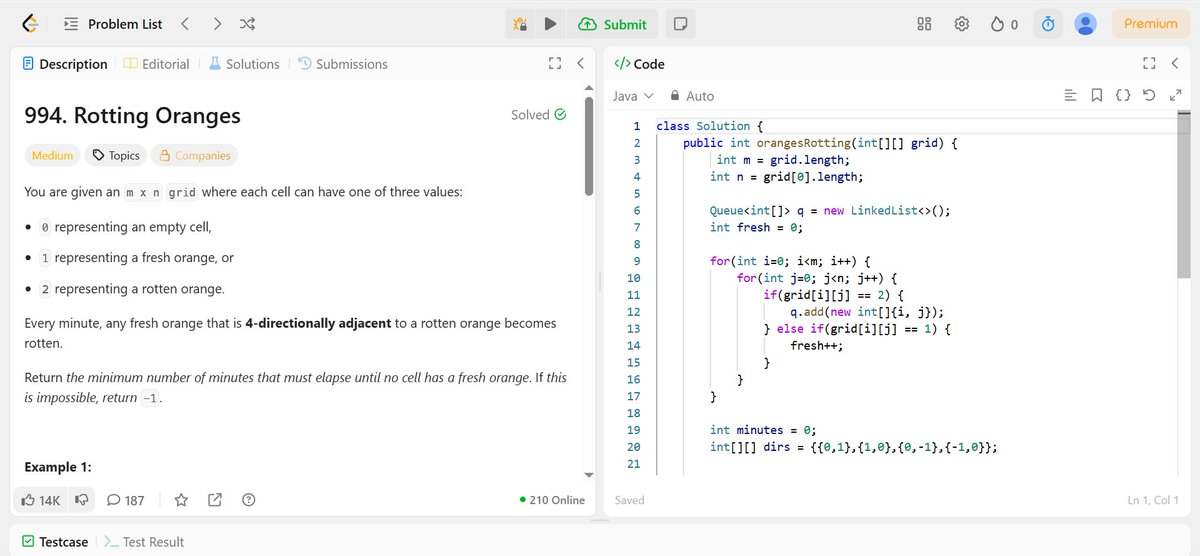1200x556 pixels.
Task: Open the layout grid icon
Action: coord(925,24)
